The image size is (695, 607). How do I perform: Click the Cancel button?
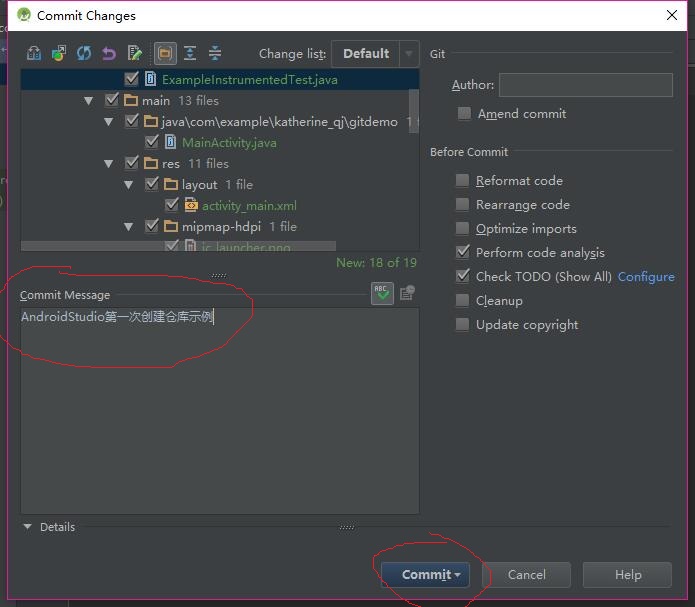point(526,575)
